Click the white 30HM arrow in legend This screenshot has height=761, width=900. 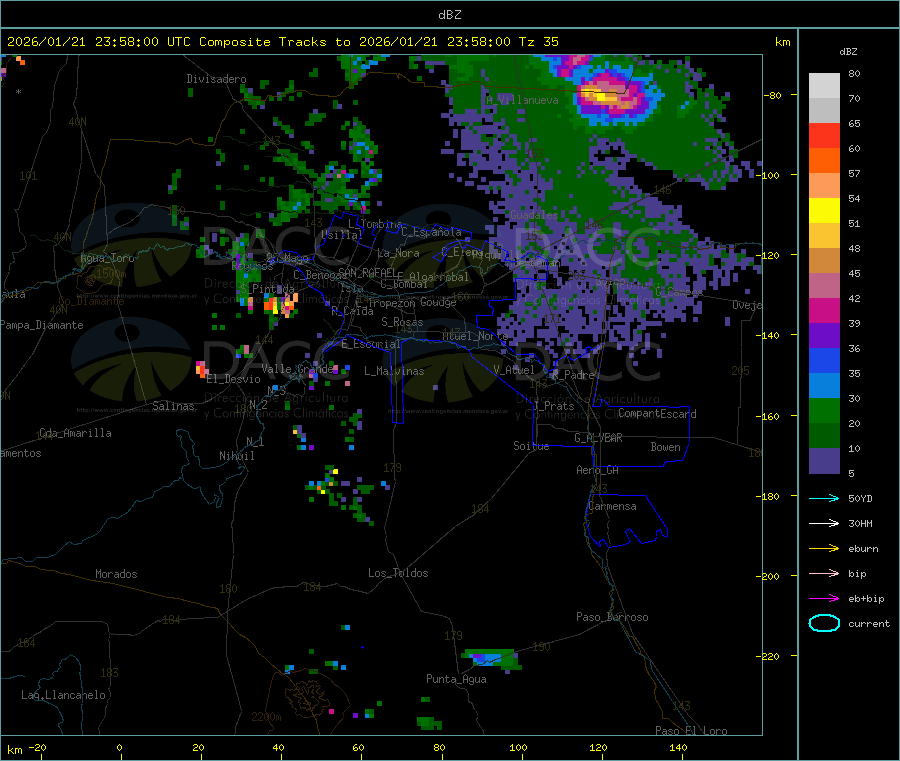pos(824,523)
